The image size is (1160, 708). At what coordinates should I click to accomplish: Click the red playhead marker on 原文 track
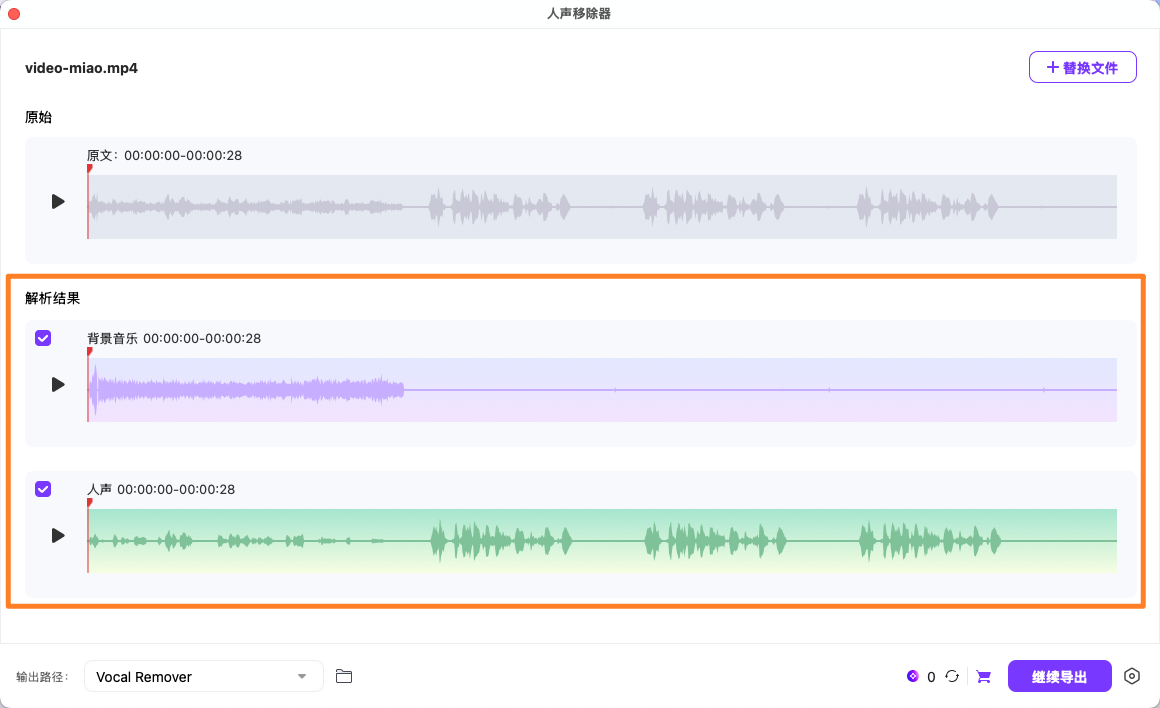pyautogui.click(x=89, y=169)
